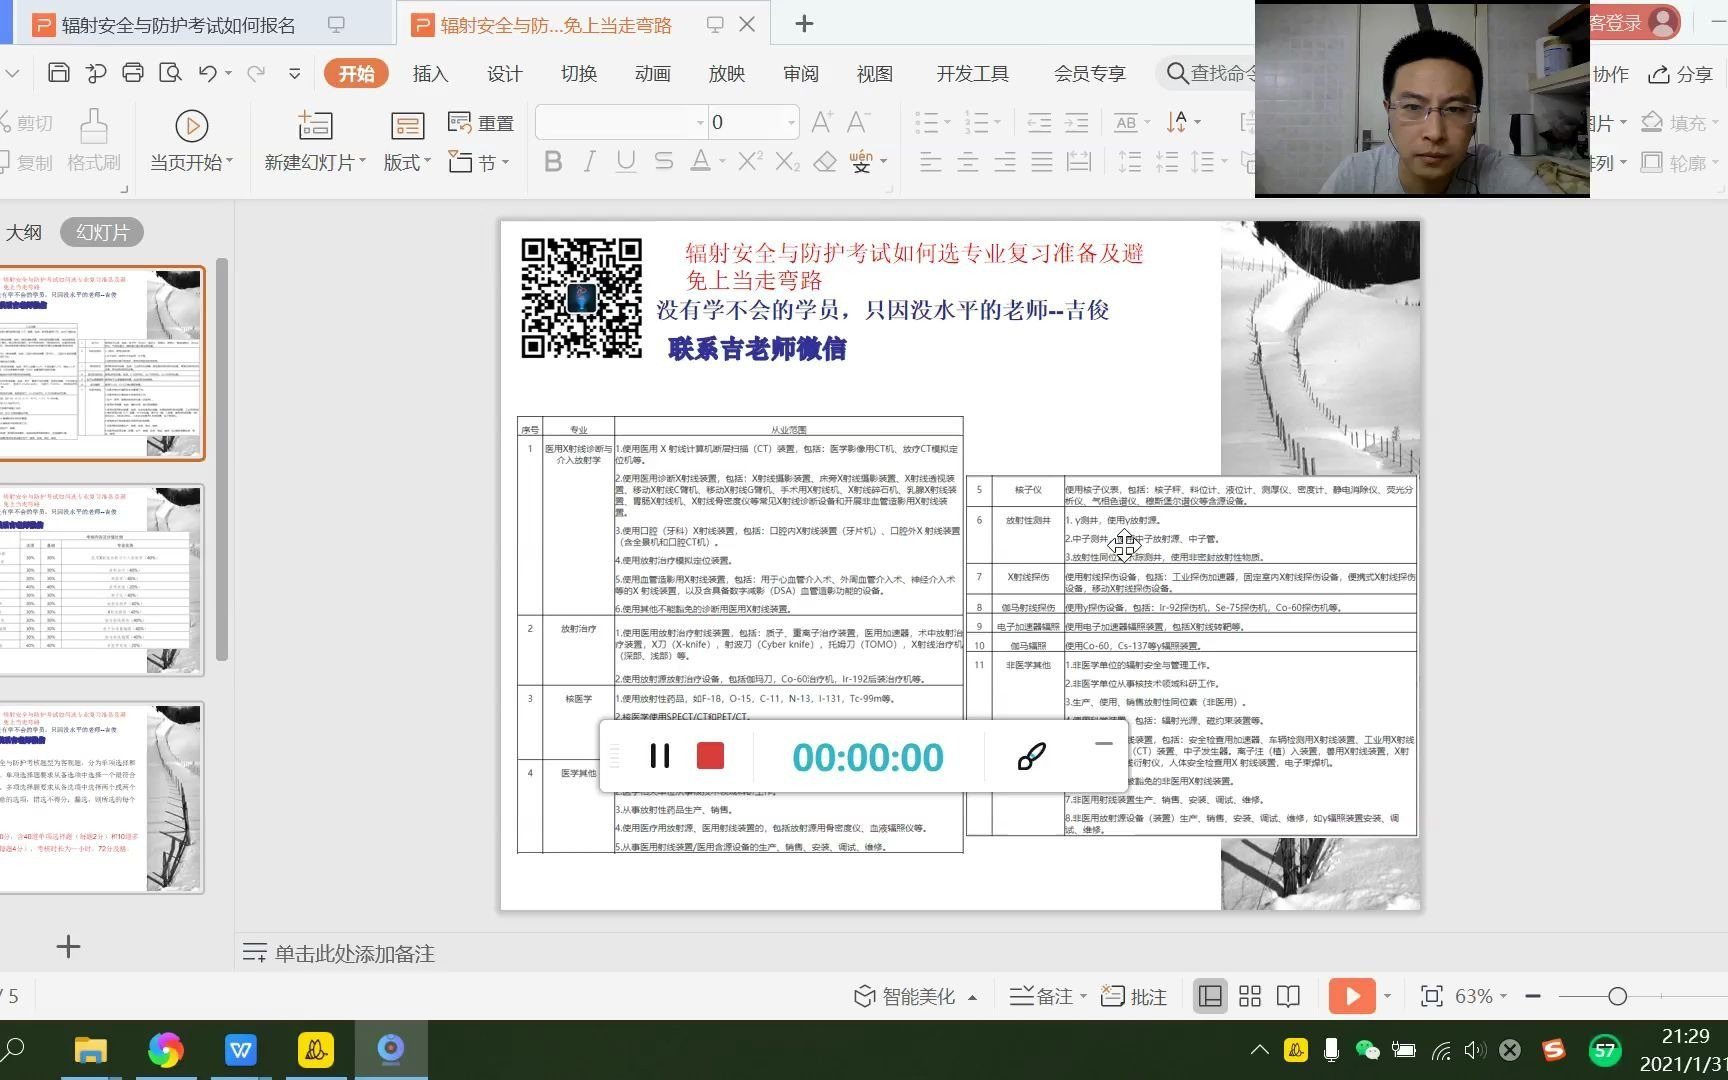The height and width of the screenshot is (1080, 1728).
Task: Switch to the 幻灯片 panel tab
Action: [100, 231]
